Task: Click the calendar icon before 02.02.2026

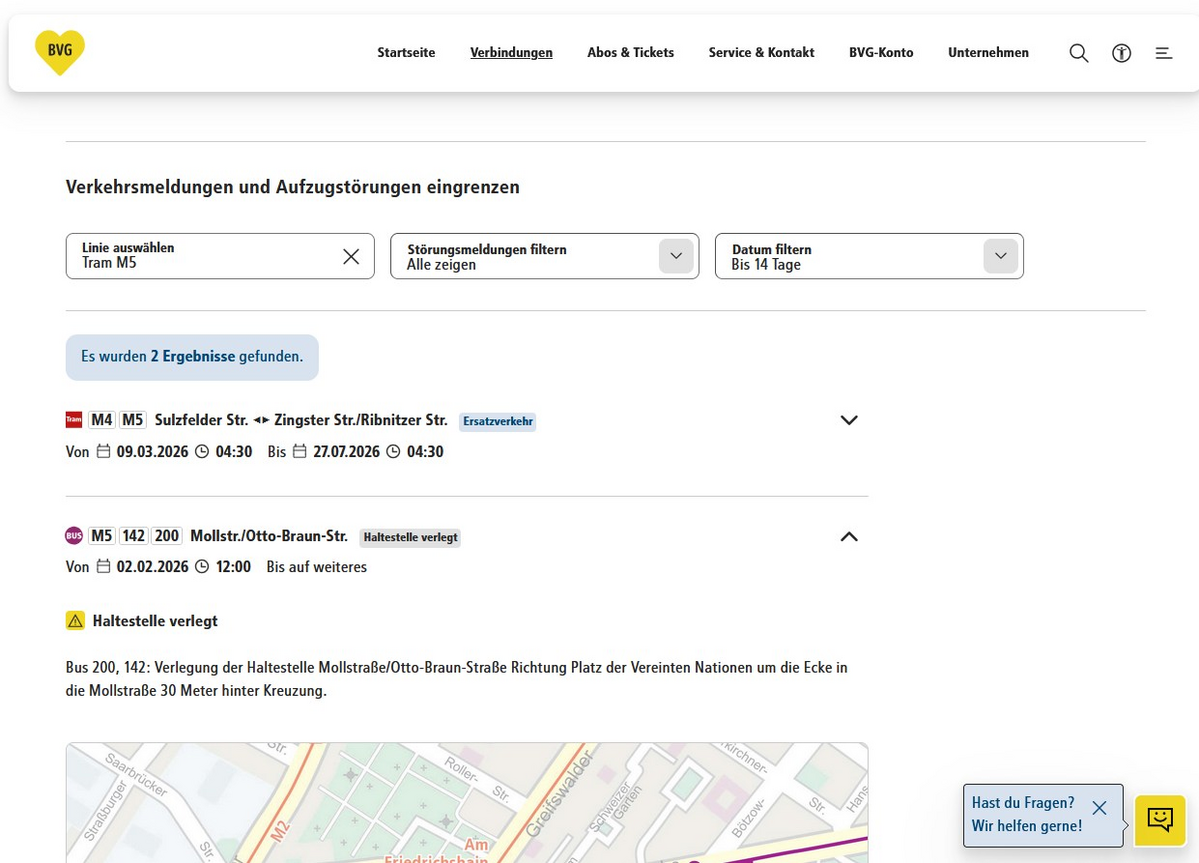Action: point(103,566)
